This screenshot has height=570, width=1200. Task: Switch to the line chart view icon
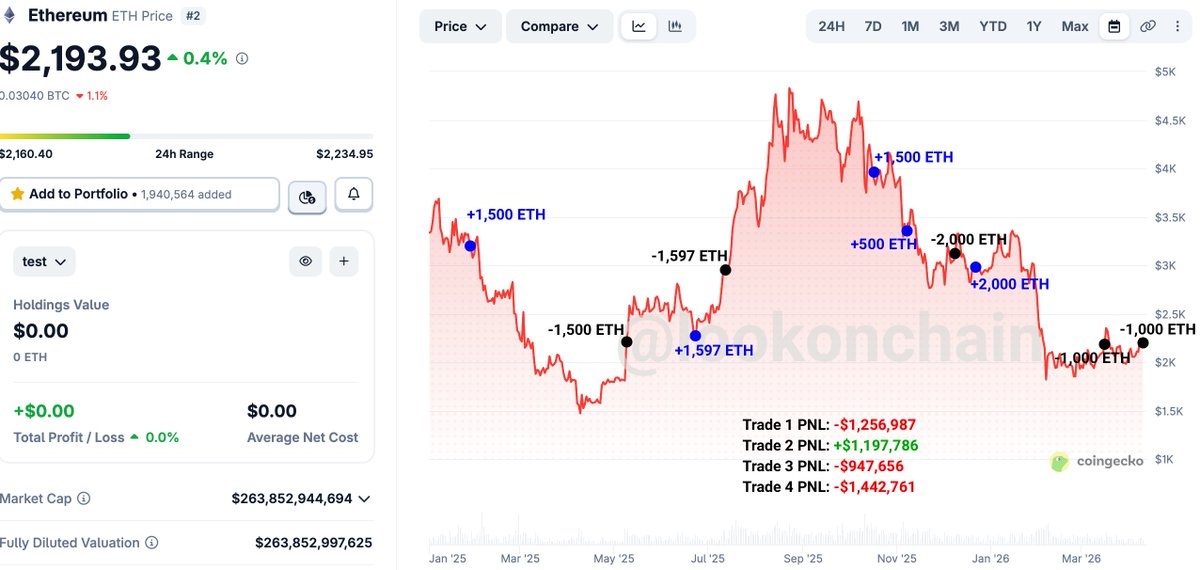point(639,26)
